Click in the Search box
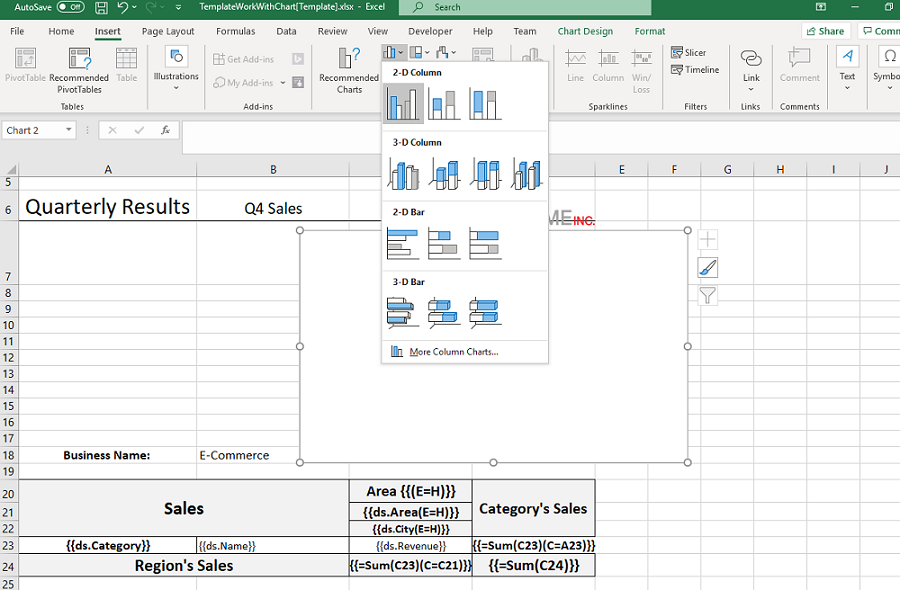 click(525, 7)
